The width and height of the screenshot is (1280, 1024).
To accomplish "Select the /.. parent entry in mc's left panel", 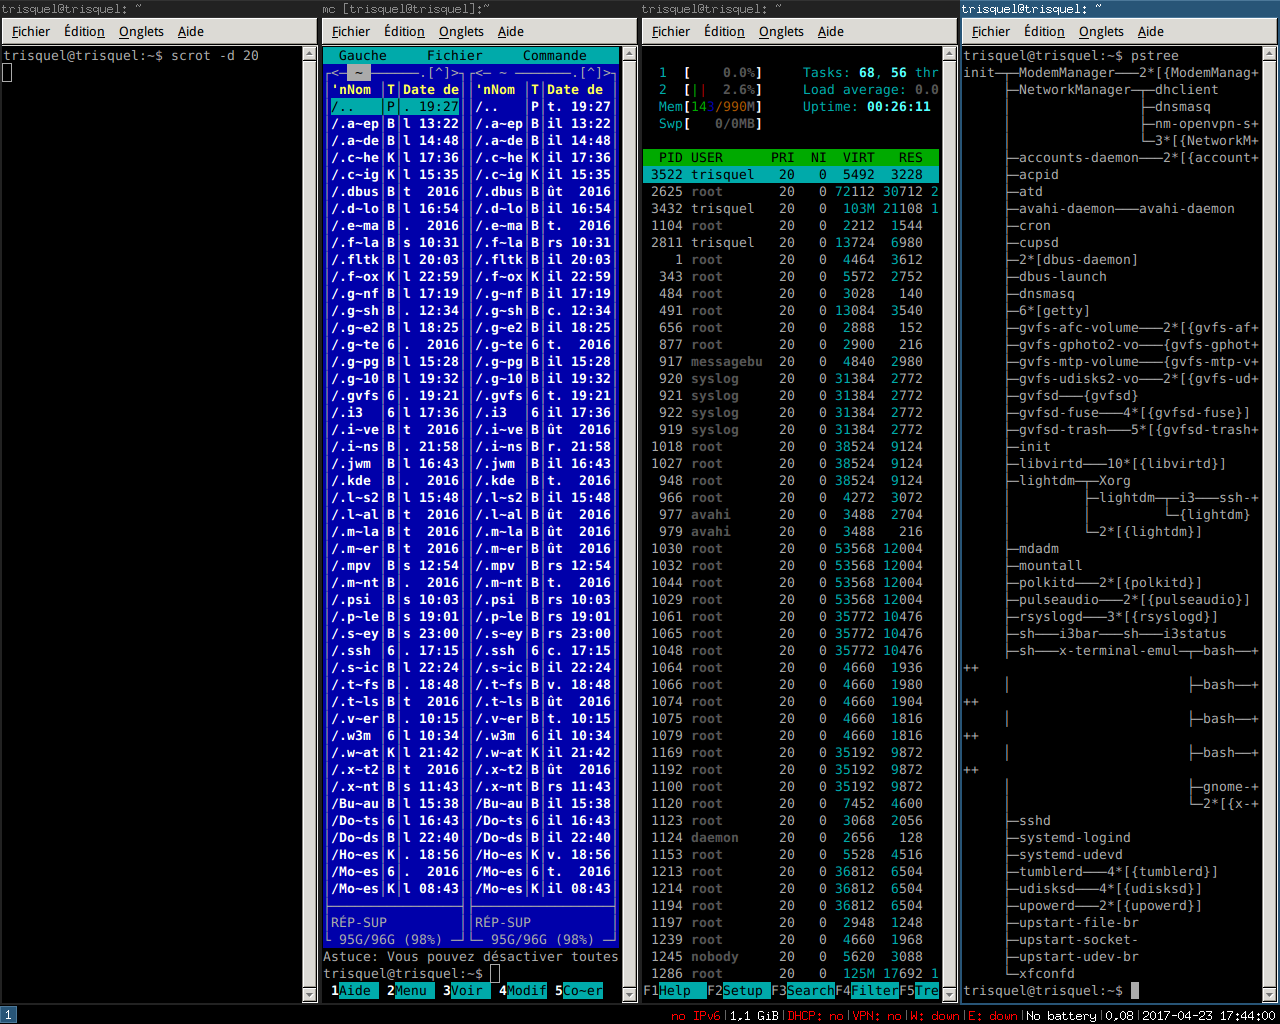I will (x=395, y=107).
